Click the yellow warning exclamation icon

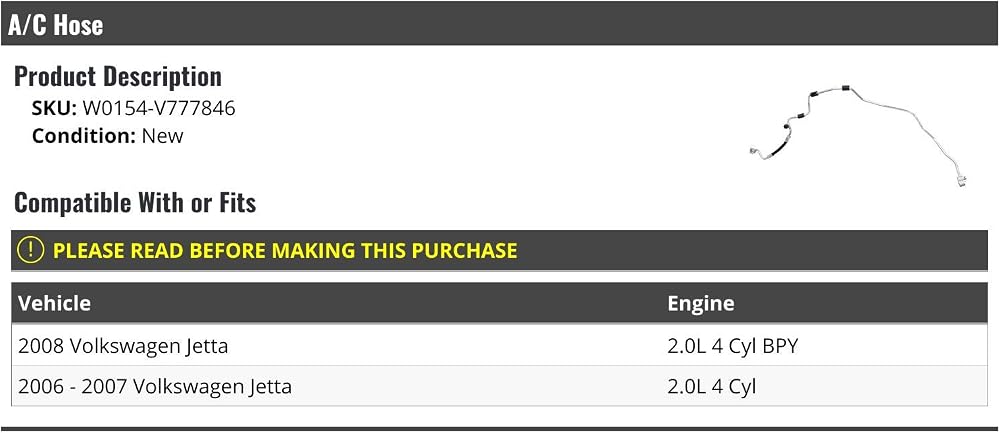point(30,250)
